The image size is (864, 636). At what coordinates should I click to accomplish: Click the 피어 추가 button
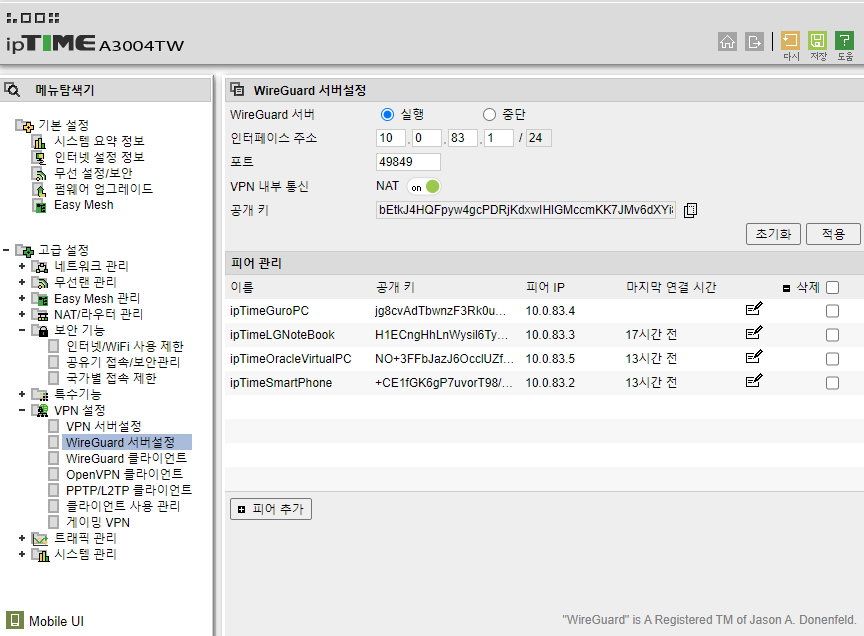click(x=271, y=509)
